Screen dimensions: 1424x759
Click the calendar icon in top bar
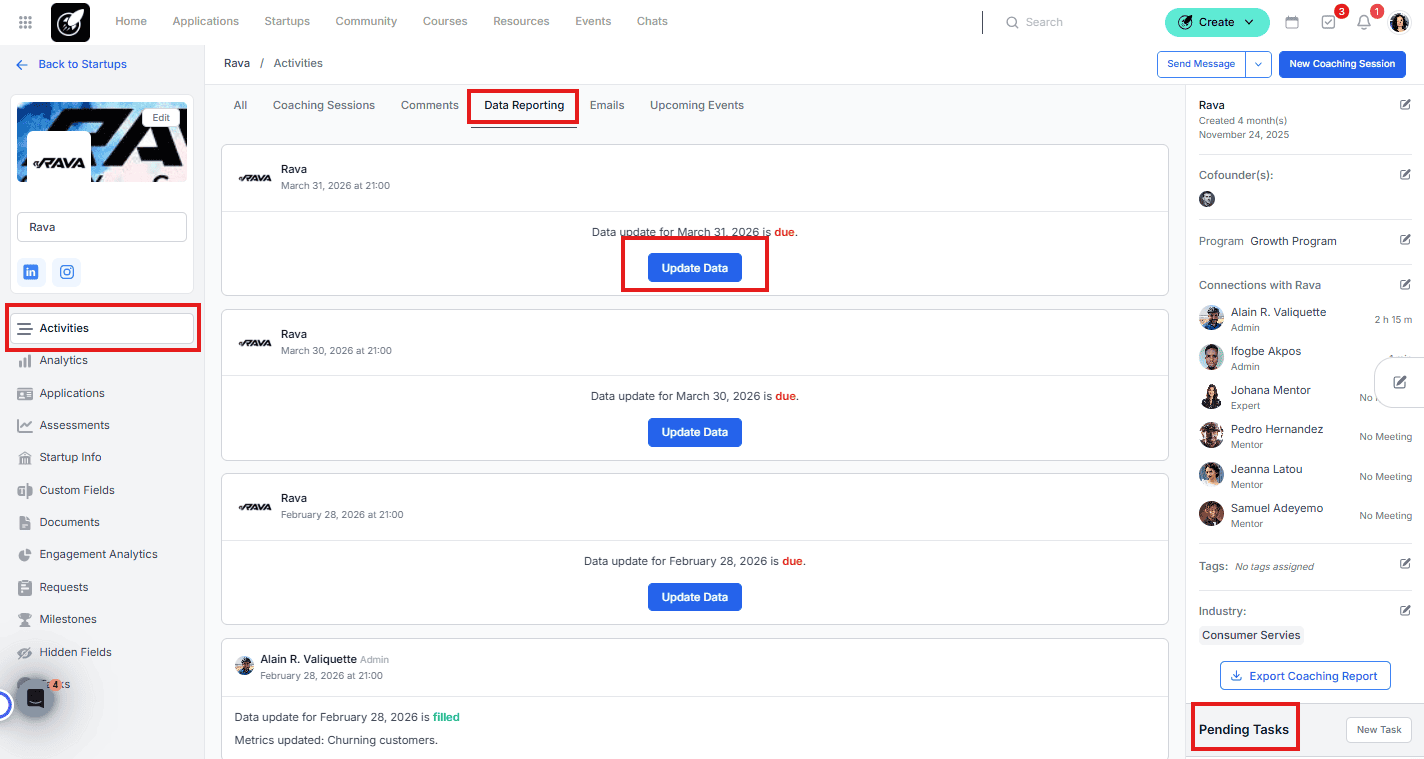pyautogui.click(x=1292, y=22)
